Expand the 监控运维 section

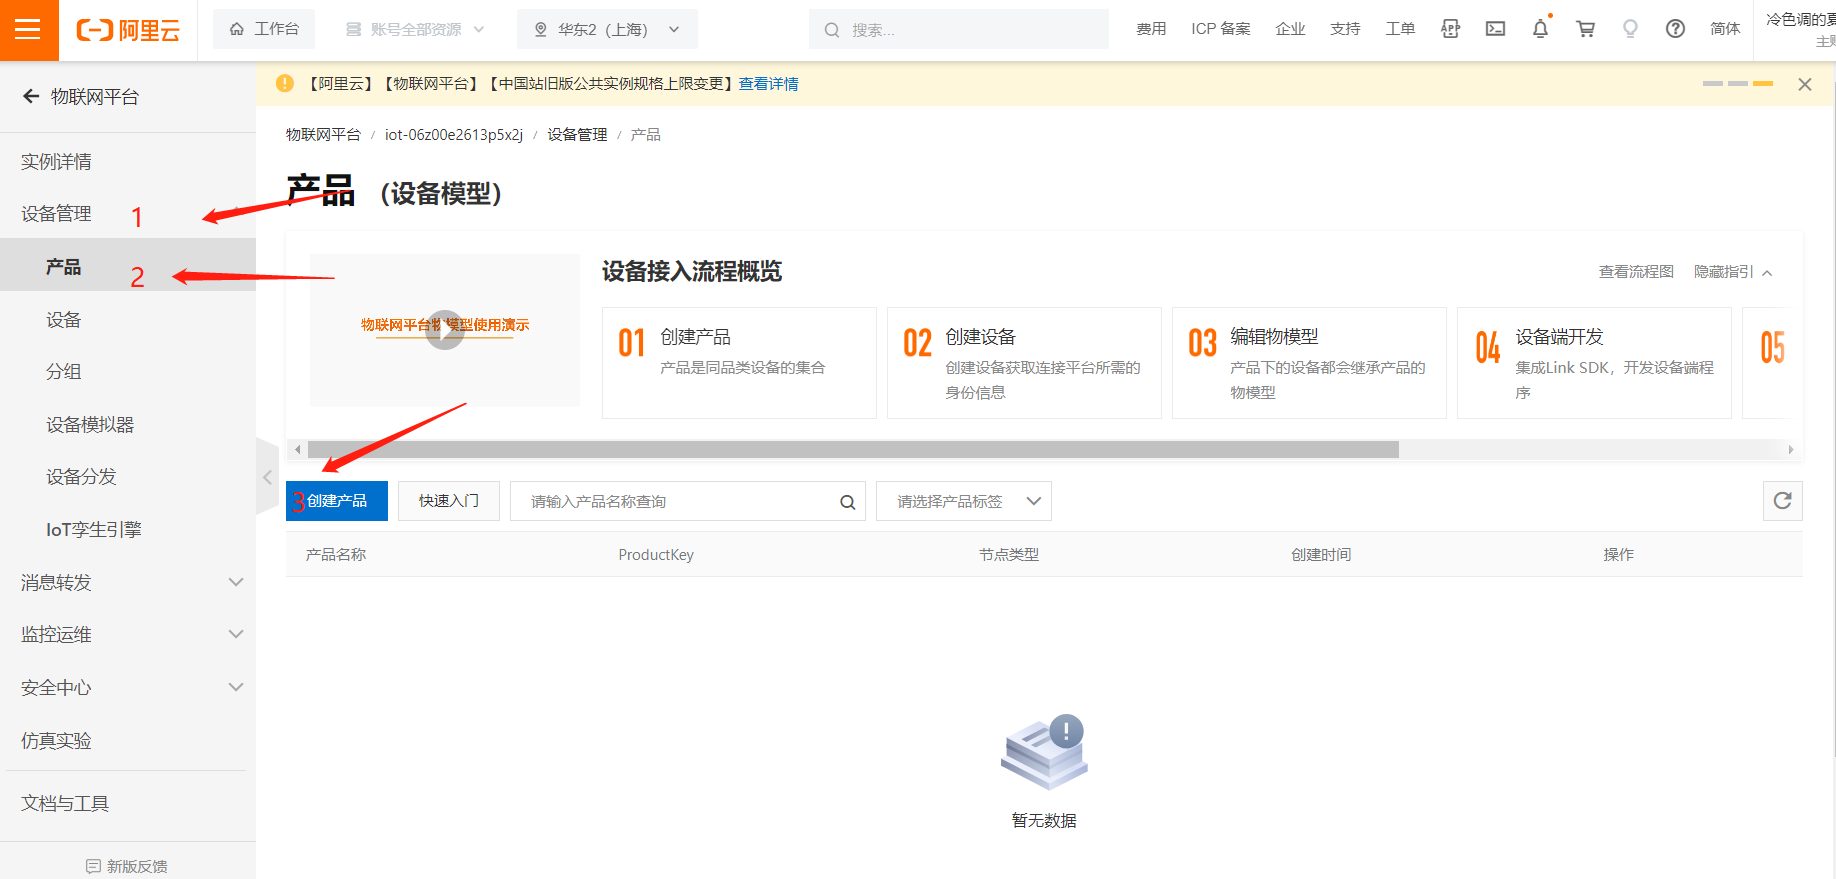click(128, 634)
